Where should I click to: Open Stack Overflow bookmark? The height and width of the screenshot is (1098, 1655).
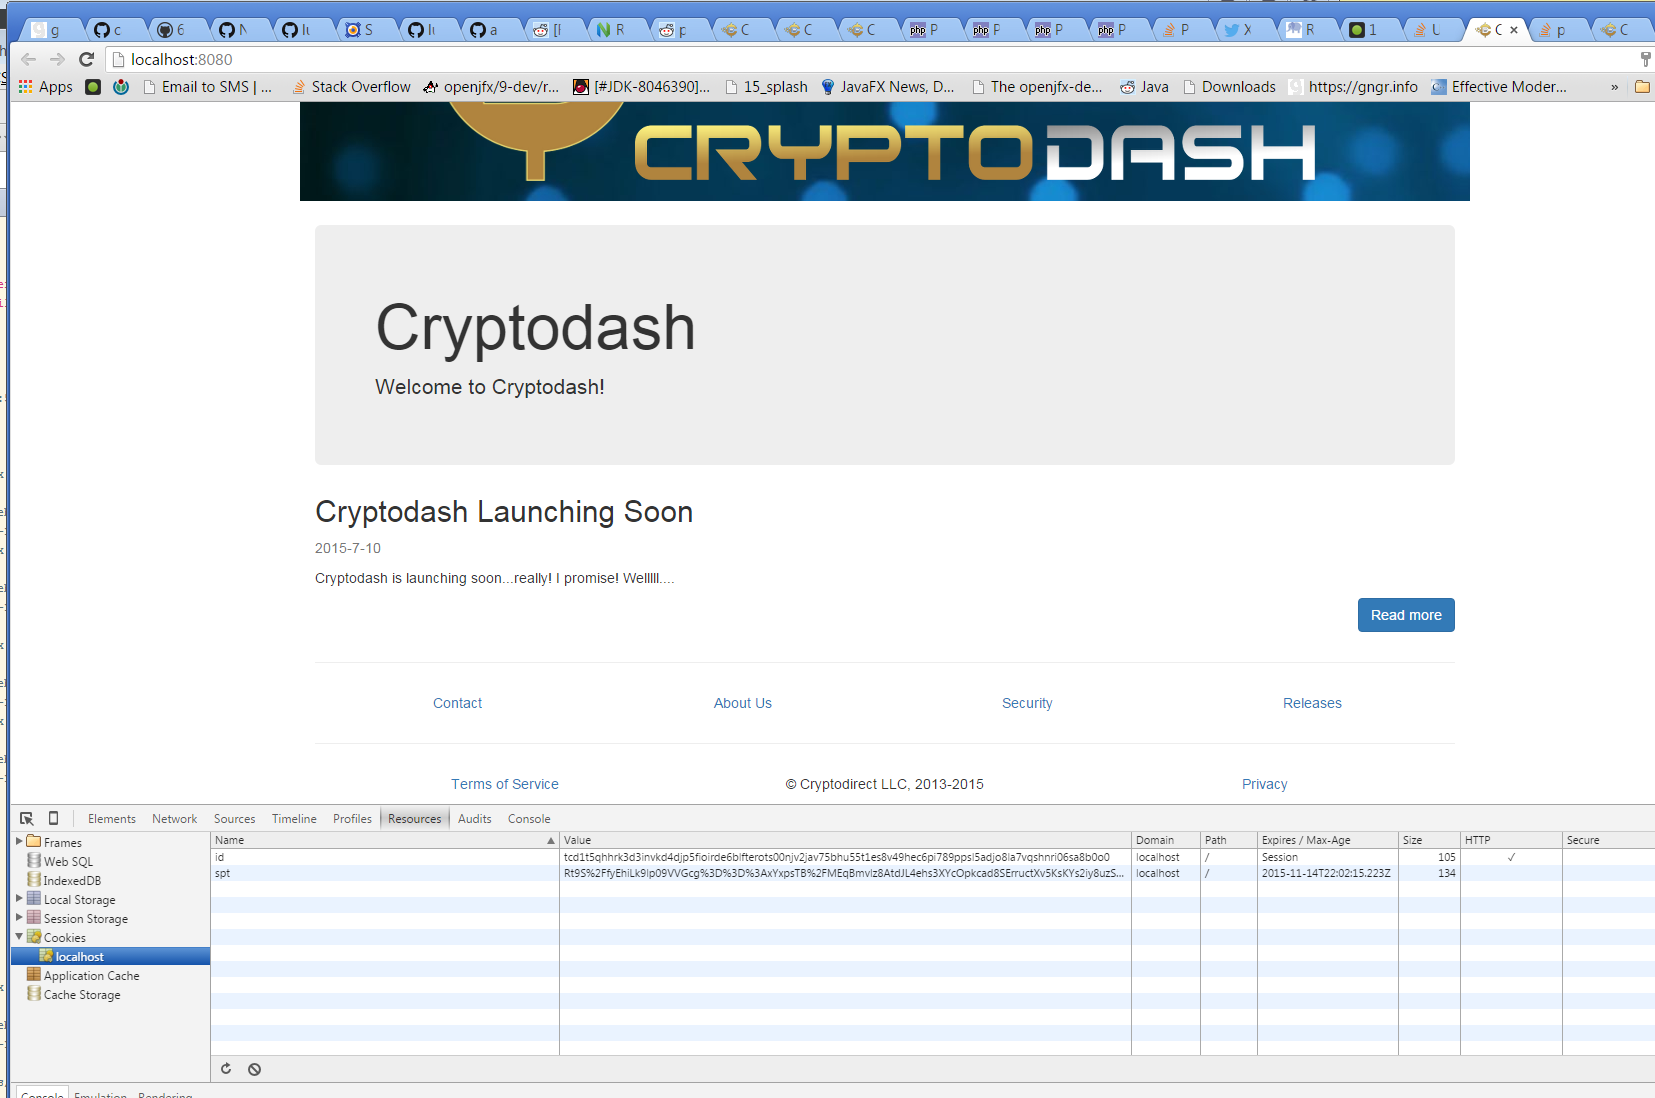pos(351,87)
